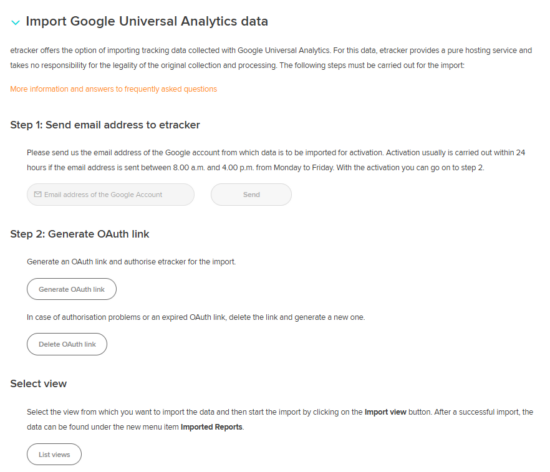Click Delete OAuth link button

[x=67, y=344]
